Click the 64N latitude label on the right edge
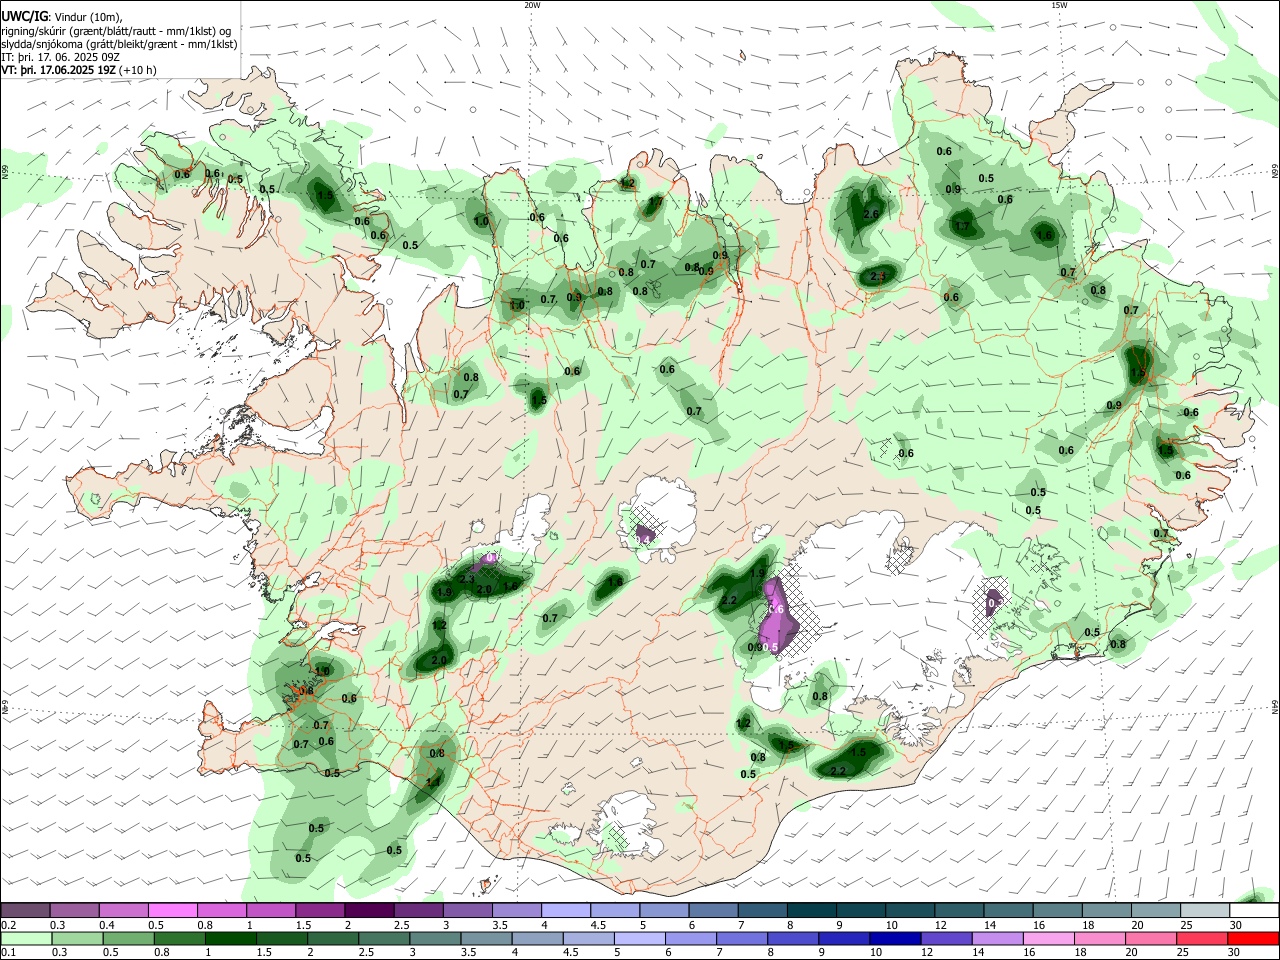The height and width of the screenshot is (960, 1280). tap(1275, 707)
